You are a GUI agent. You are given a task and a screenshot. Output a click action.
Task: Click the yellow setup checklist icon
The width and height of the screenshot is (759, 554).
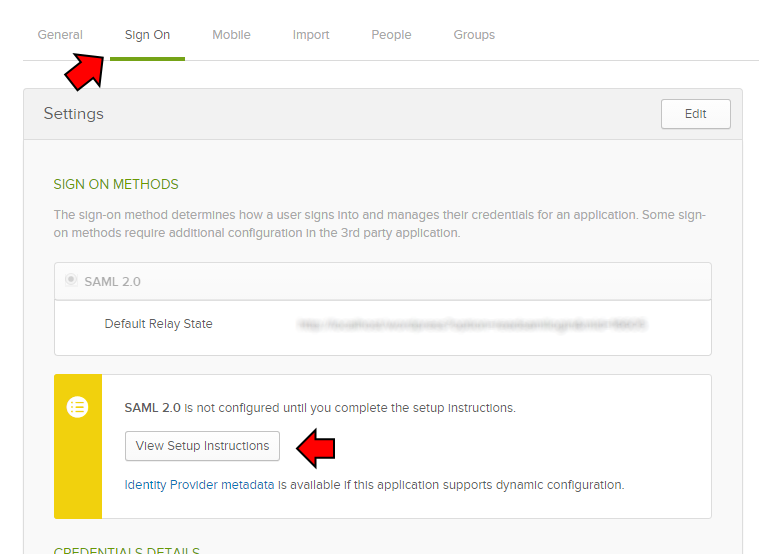pyautogui.click(x=78, y=407)
